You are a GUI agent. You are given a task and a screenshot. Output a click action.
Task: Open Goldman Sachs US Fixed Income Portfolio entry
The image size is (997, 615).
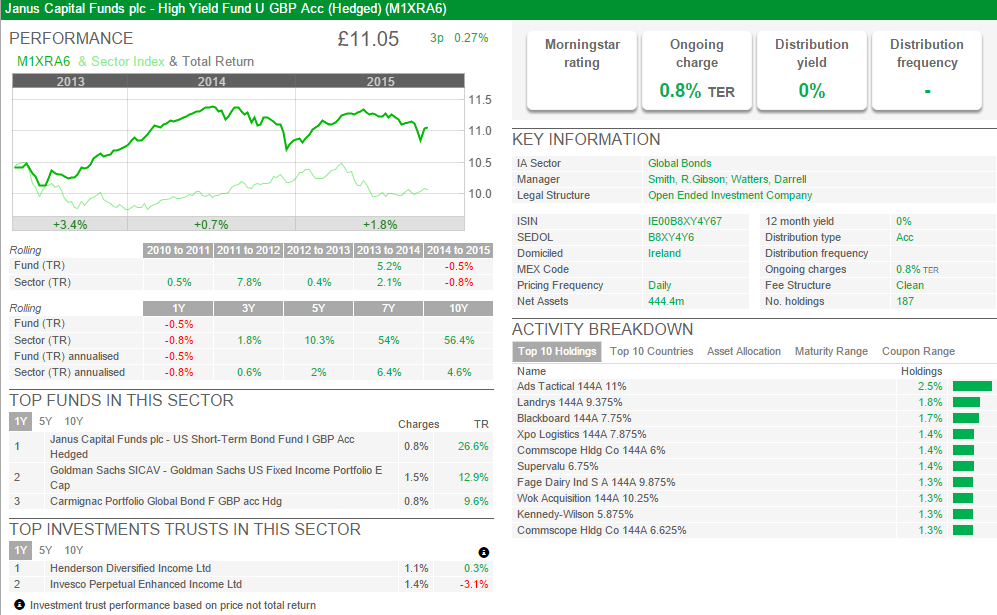216,478
